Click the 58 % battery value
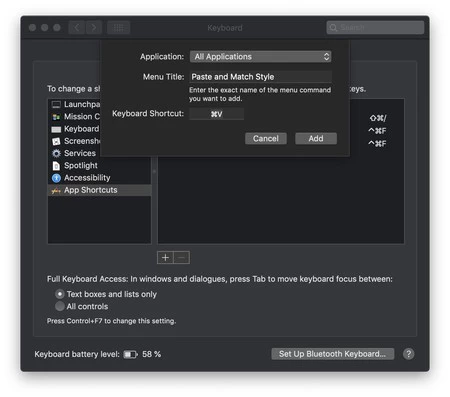Image resolution: width=450 pixels, height=397 pixels. [152, 354]
